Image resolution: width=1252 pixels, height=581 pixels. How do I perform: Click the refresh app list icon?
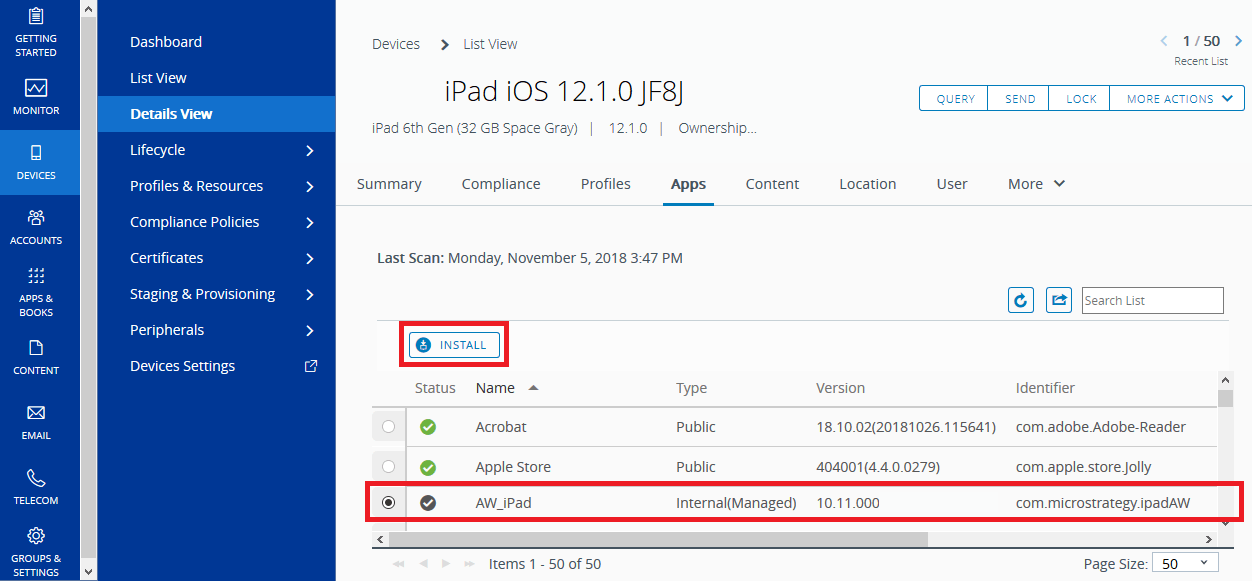click(1021, 300)
